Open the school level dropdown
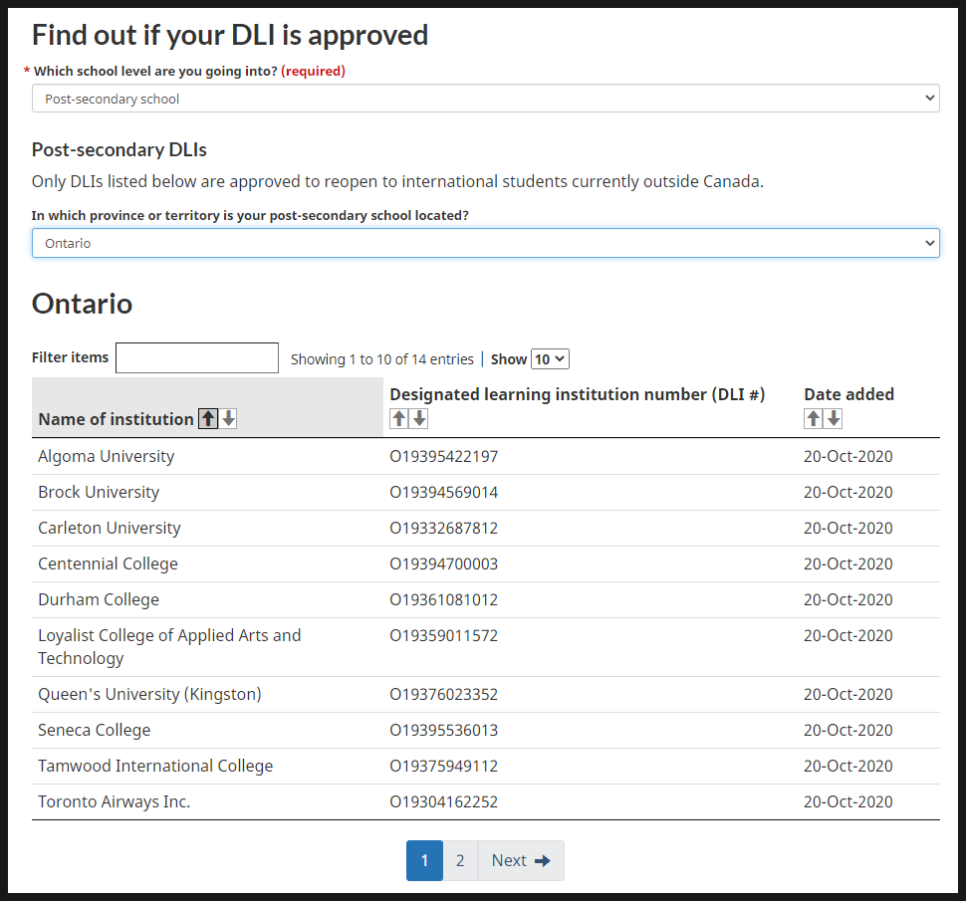The image size is (966, 901). tap(485, 99)
